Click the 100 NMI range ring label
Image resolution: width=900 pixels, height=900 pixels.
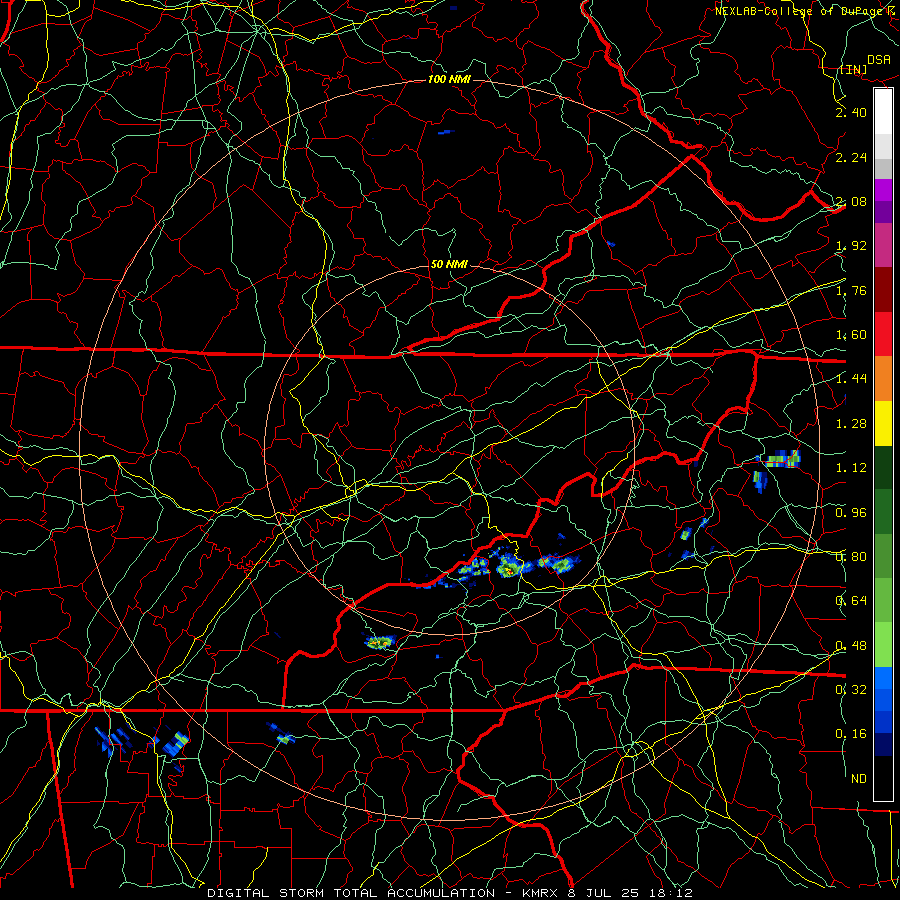point(449,79)
